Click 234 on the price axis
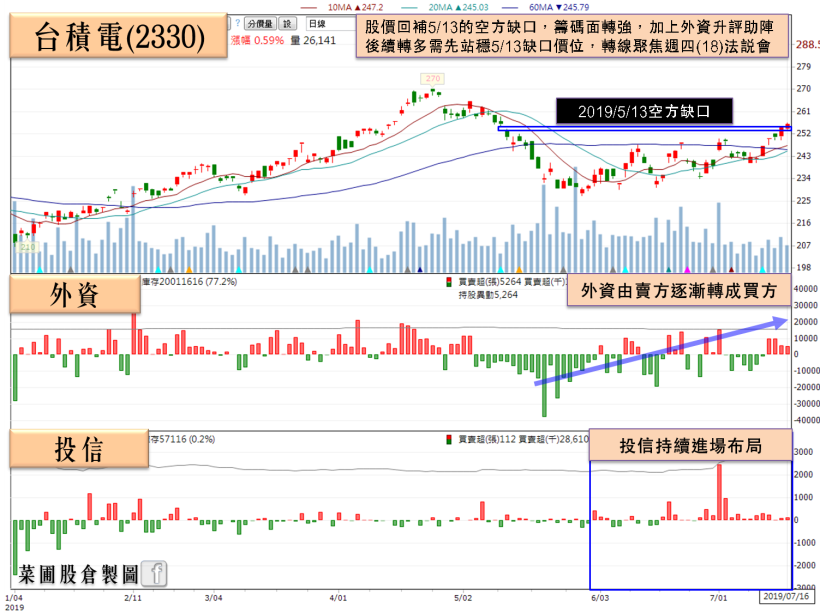820x613 pixels. pos(803,178)
